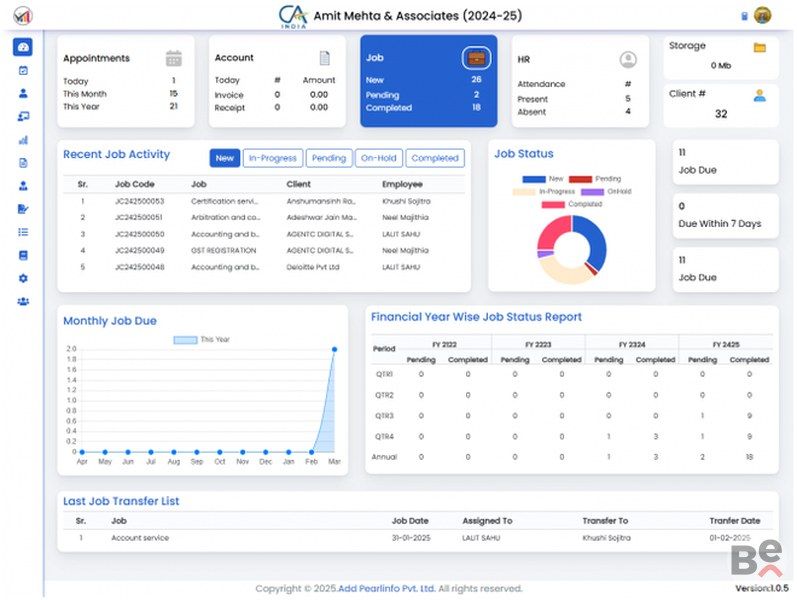Click job code JC242500053 row
The height and width of the screenshot is (600, 797).
[x=139, y=201]
